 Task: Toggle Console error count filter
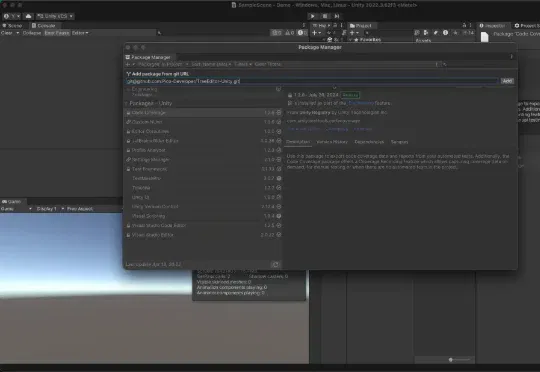click(x=302, y=33)
